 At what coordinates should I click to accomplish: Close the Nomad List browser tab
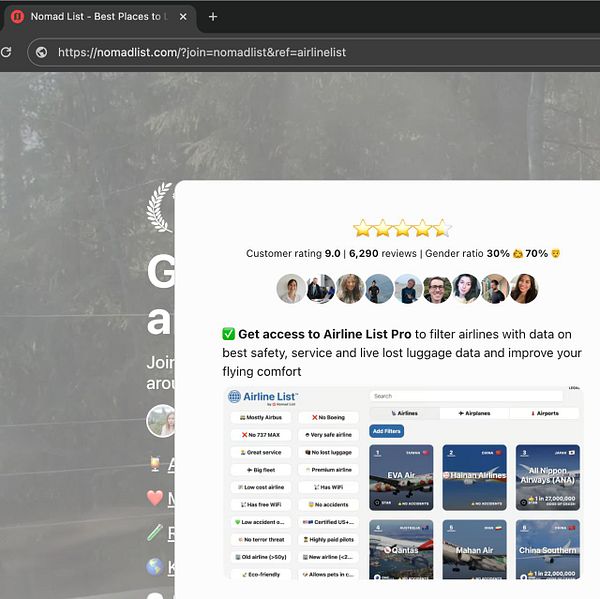[x=183, y=17]
